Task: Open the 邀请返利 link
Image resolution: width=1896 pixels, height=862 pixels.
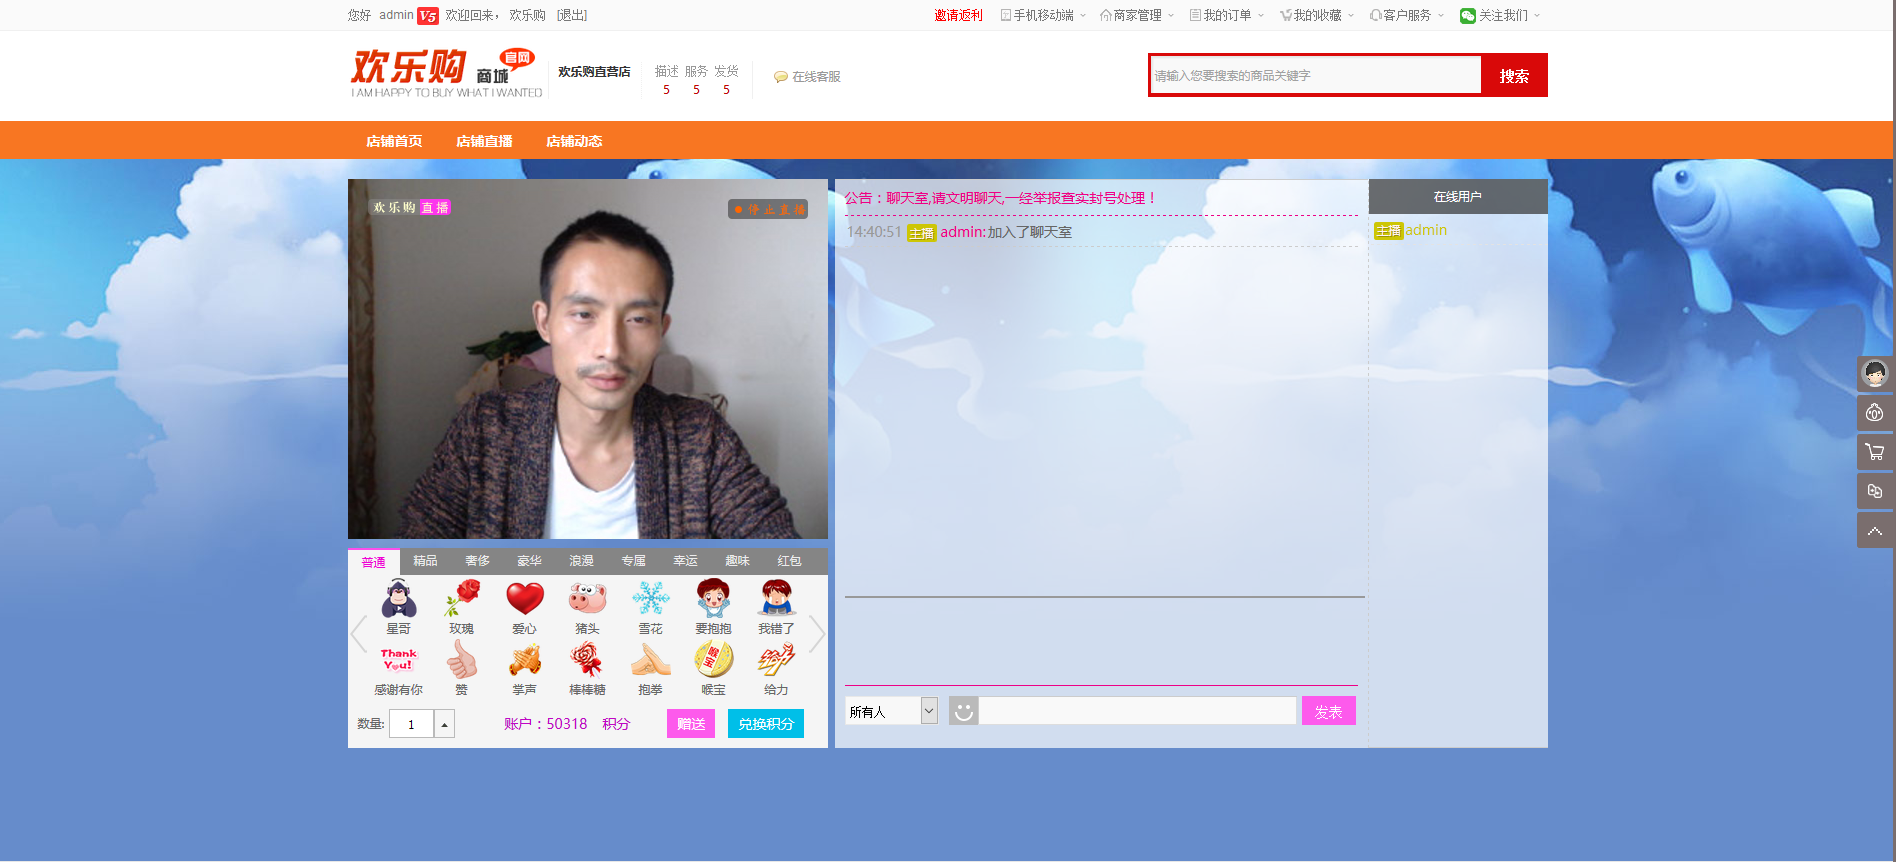Action: 958,15
